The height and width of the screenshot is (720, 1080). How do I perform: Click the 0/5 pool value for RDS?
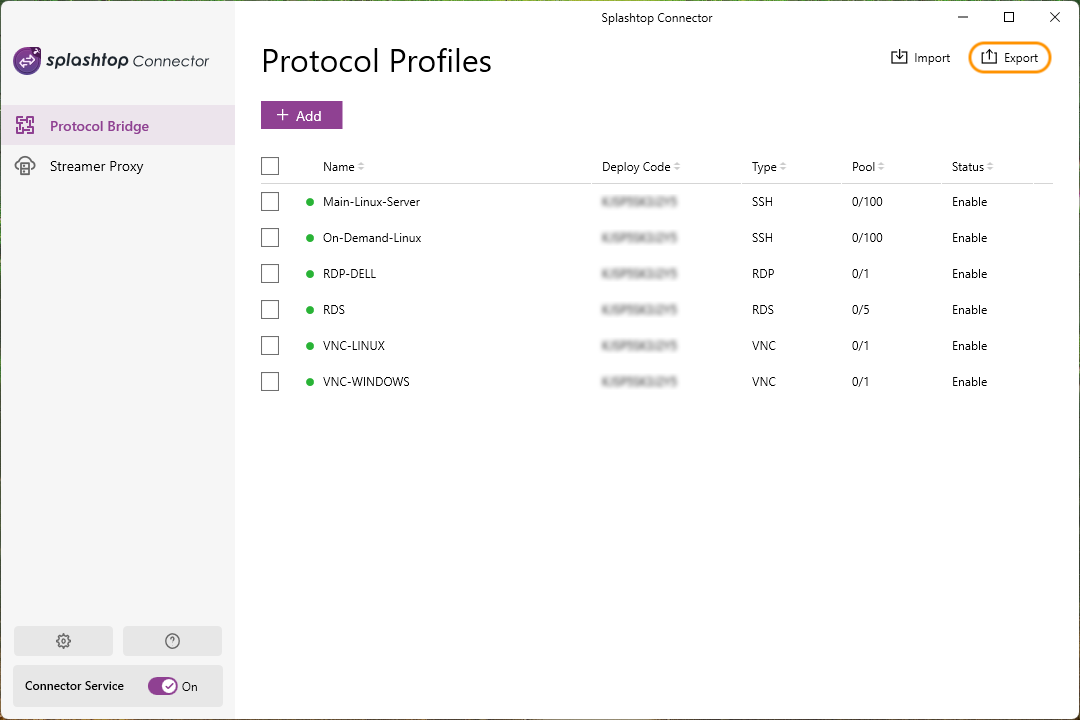[x=860, y=309]
